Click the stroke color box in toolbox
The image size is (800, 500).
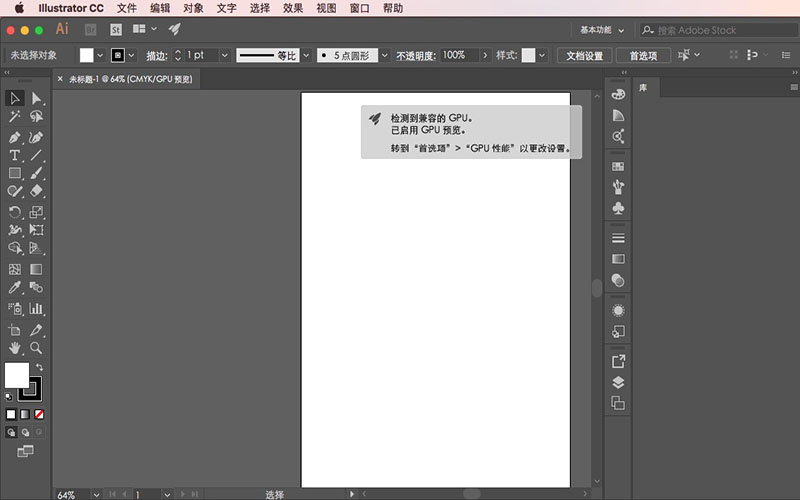[35, 395]
